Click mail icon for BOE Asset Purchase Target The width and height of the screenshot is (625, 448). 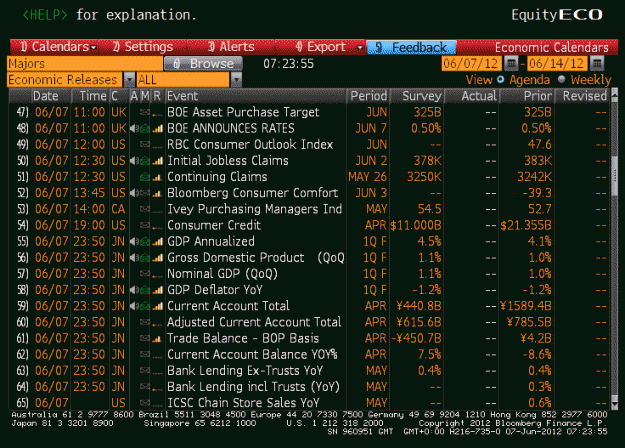click(145, 112)
